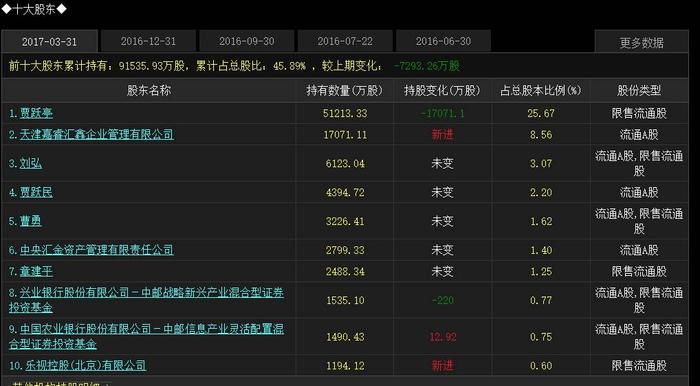Open shareholder link 贾跃民
The height and width of the screenshot is (386, 700).
click(x=36, y=192)
